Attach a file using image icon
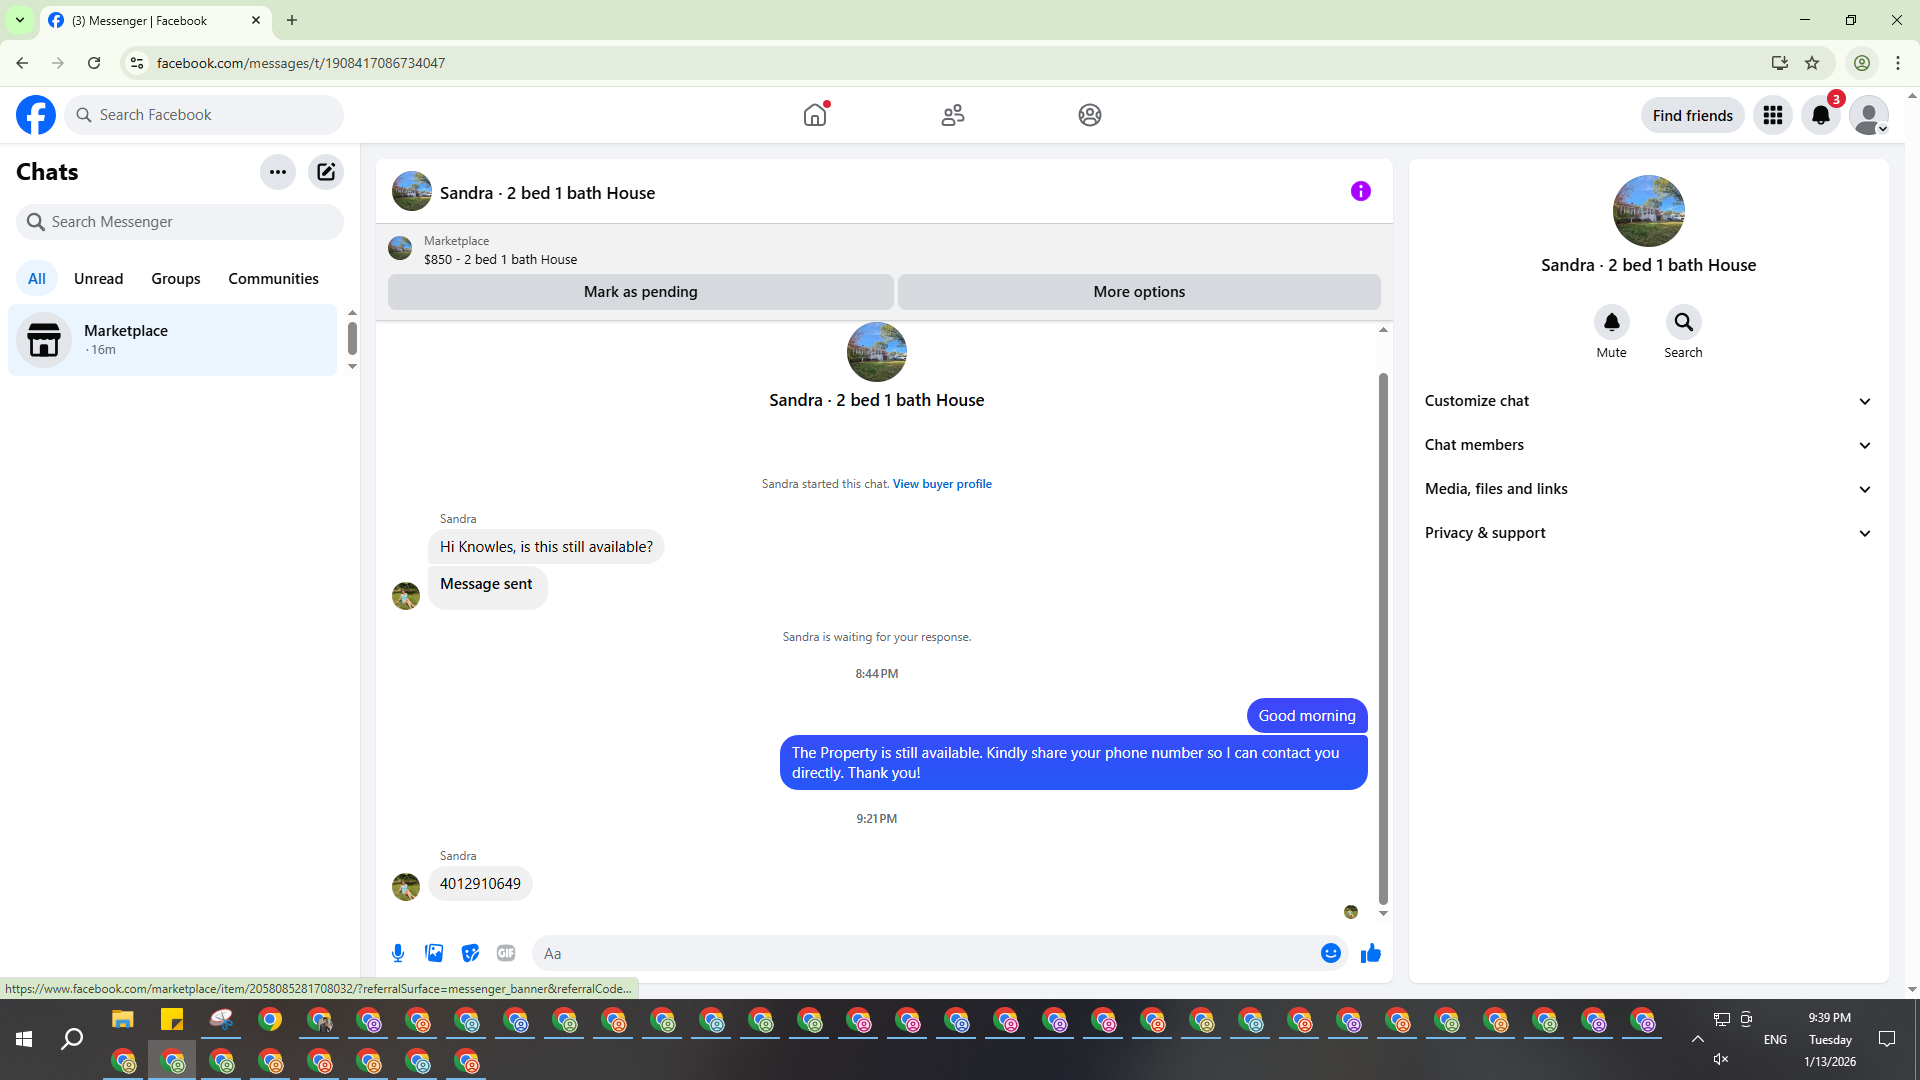Screen dimensions: 1920x1080 tap(434, 953)
